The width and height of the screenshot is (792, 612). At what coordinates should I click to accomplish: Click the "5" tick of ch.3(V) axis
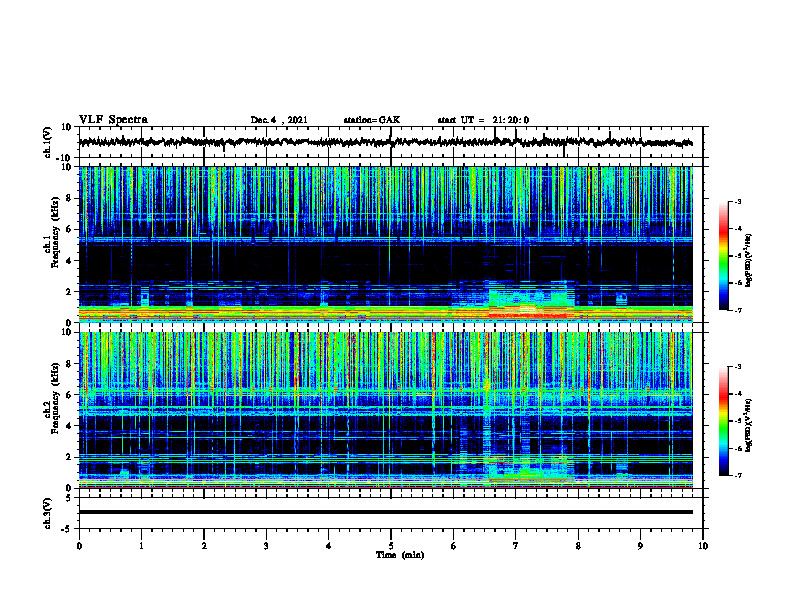tap(69, 498)
